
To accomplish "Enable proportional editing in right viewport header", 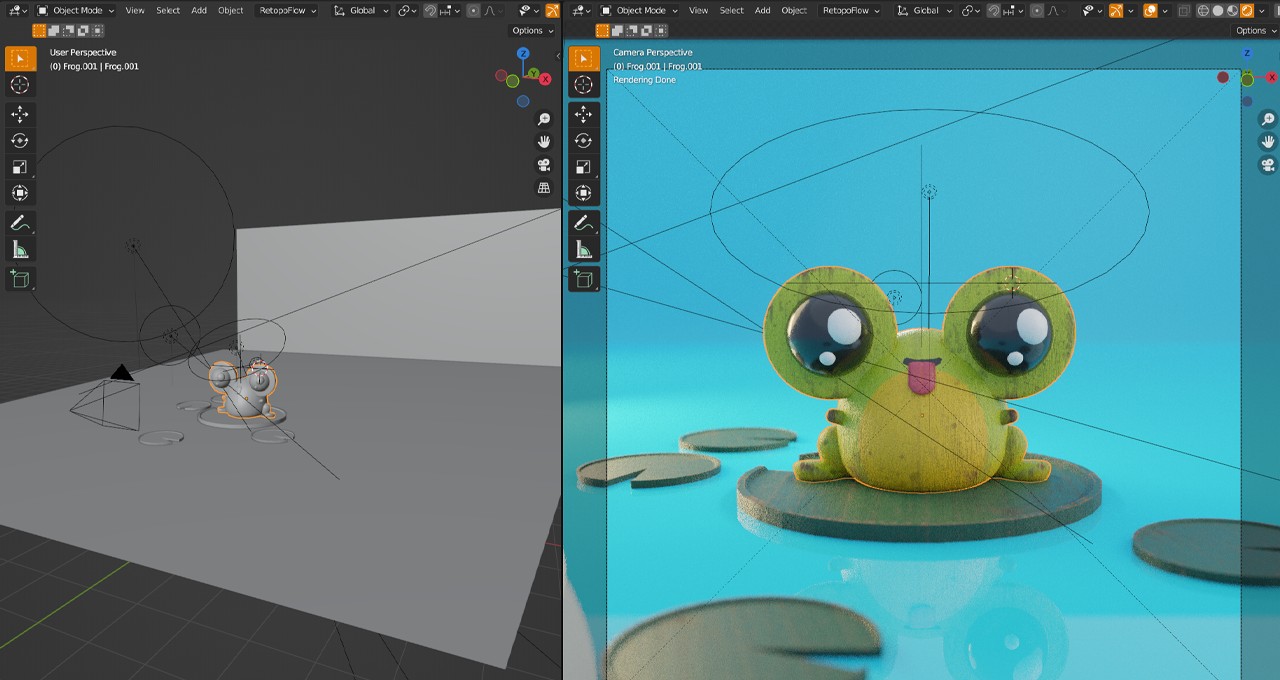I will pos(1037,11).
